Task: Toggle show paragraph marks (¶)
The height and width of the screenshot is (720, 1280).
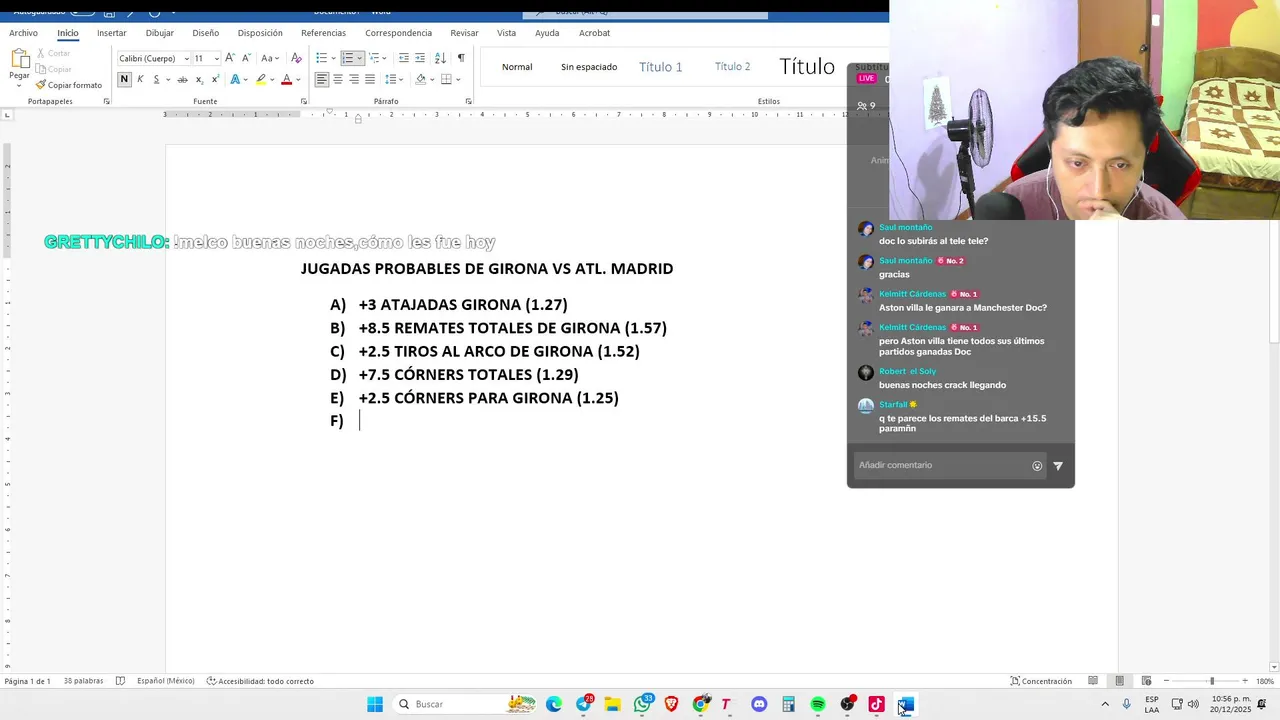Action: tap(461, 58)
